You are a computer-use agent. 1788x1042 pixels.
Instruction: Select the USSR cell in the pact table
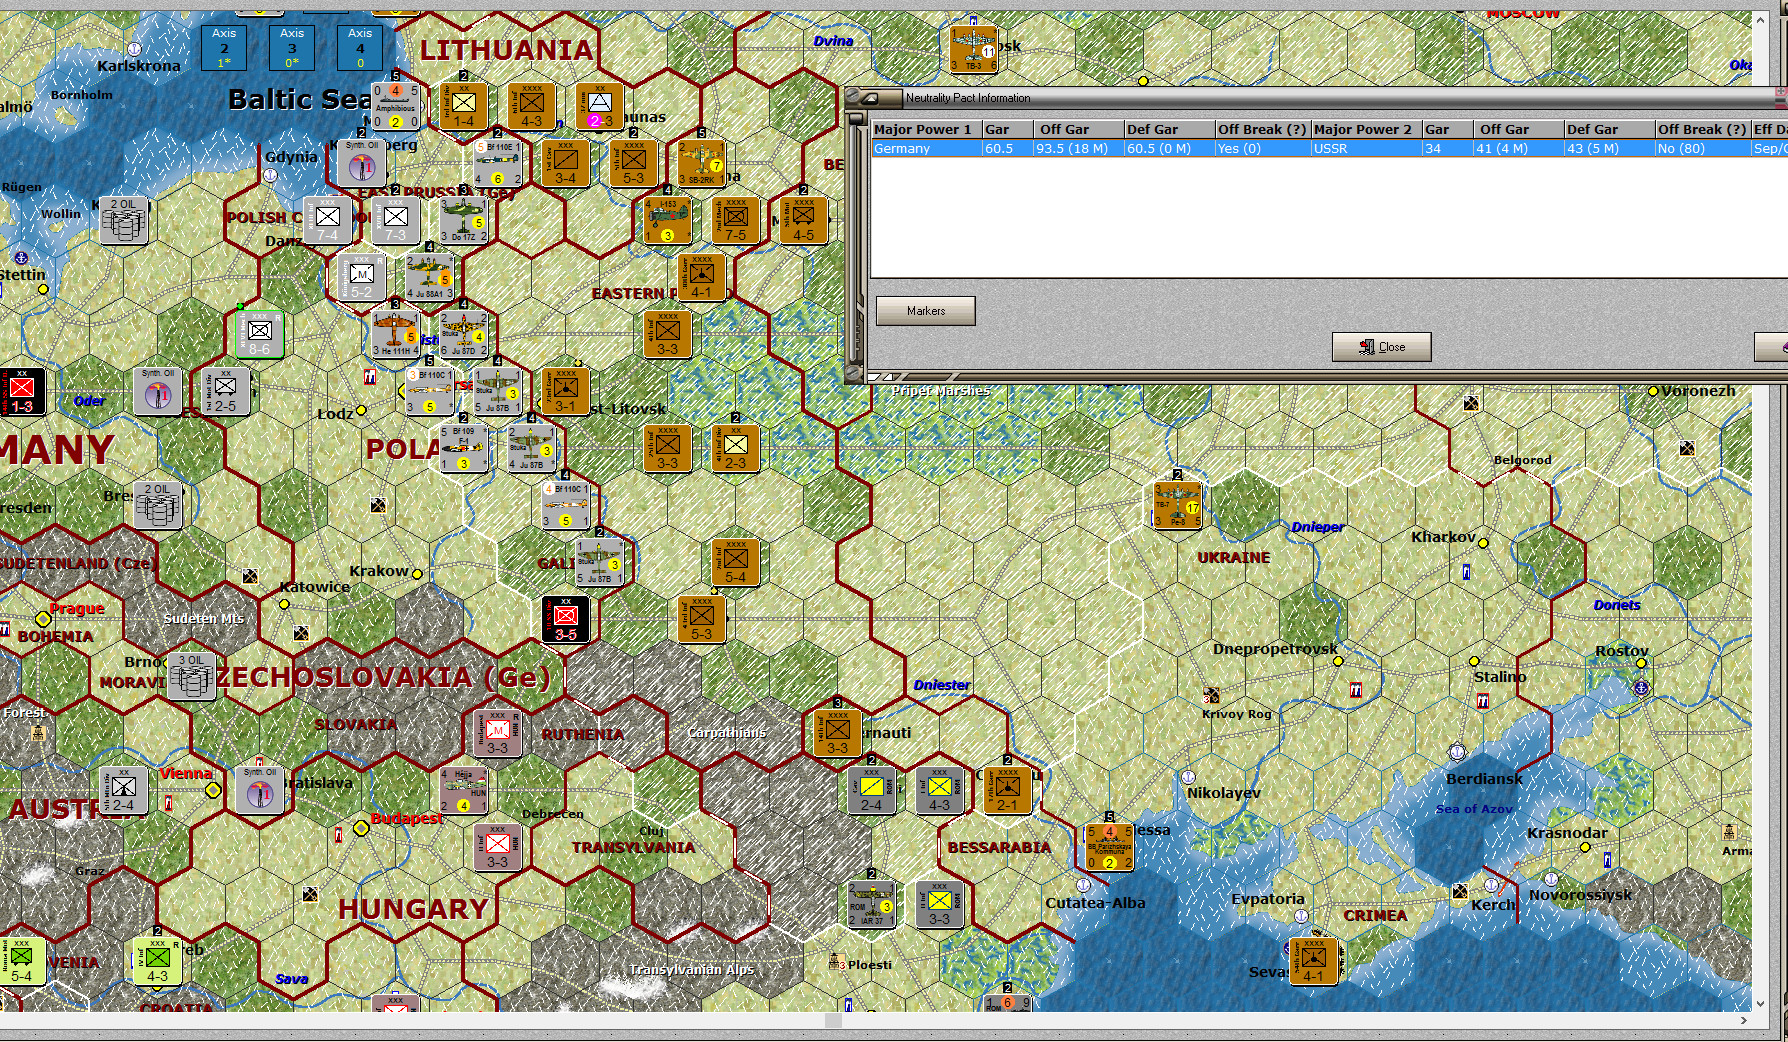coord(1366,148)
